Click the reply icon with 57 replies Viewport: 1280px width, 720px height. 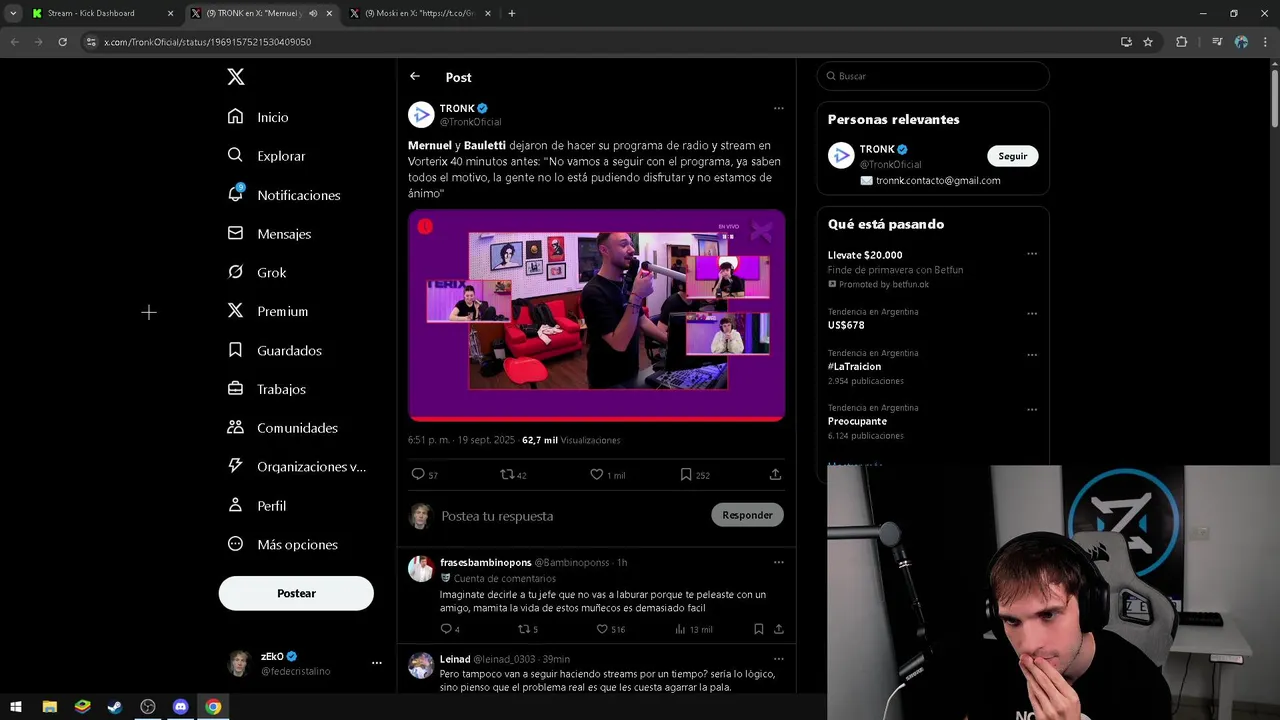click(418, 474)
